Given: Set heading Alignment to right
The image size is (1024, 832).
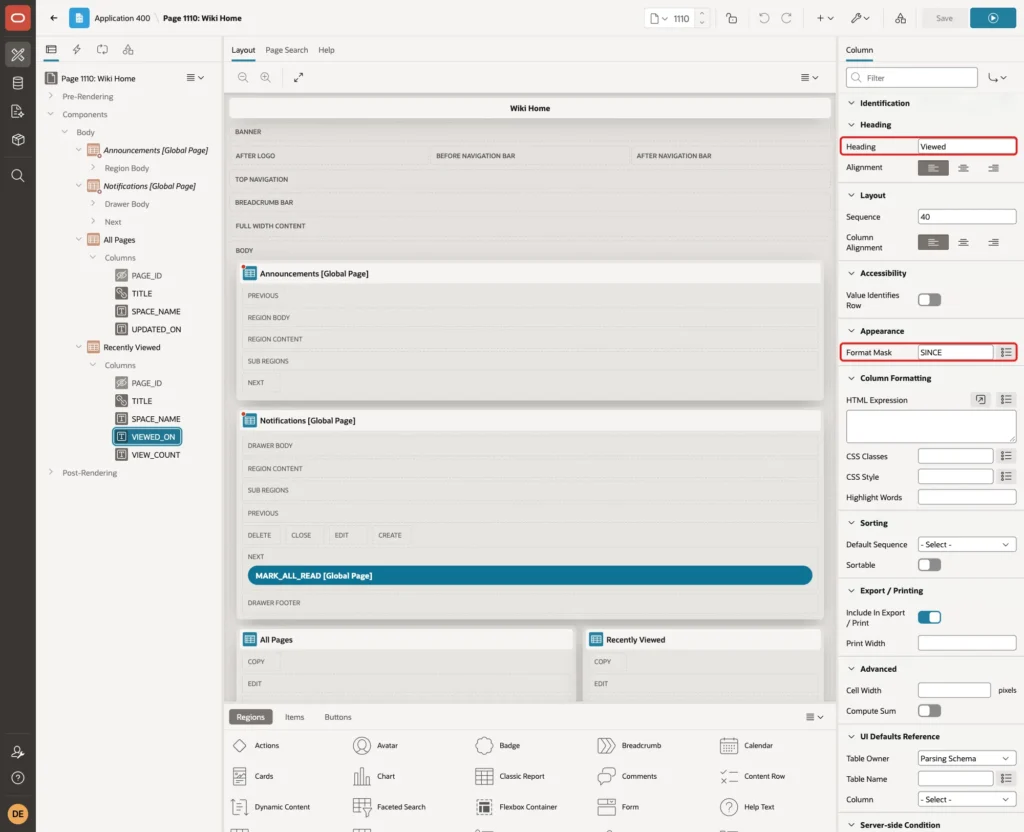Looking at the screenshot, I should pos(993,168).
